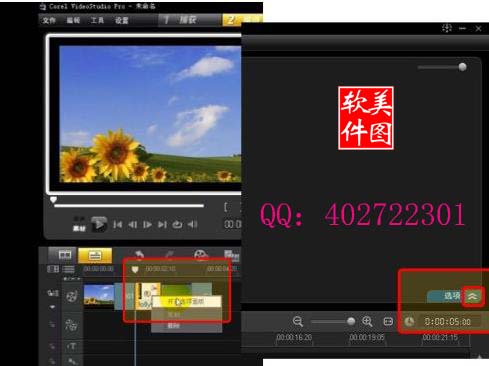Open the Record/Capture film reel option

(201, 255)
